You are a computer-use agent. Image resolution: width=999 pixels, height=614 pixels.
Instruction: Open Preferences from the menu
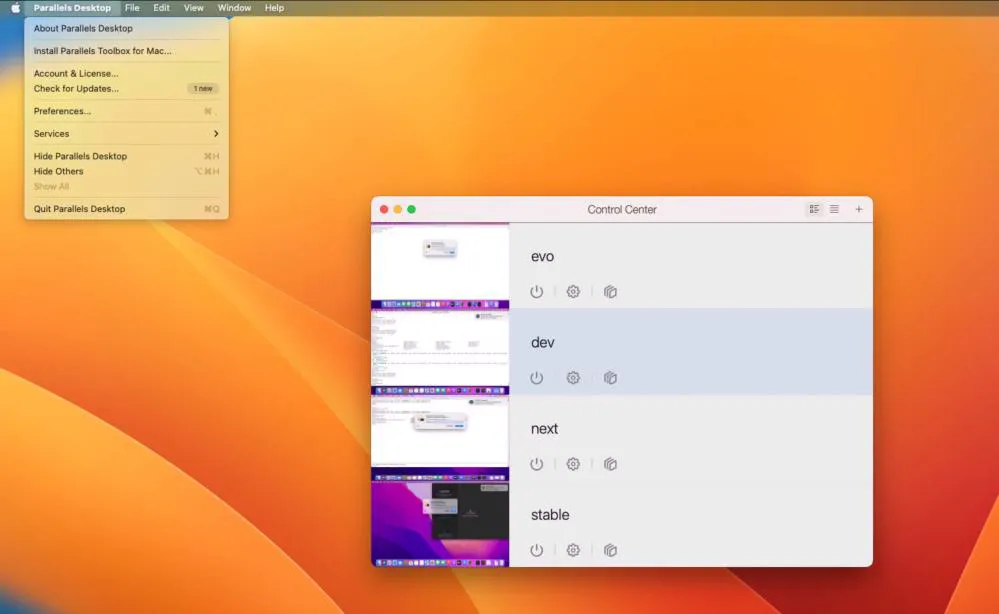click(x=126, y=111)
